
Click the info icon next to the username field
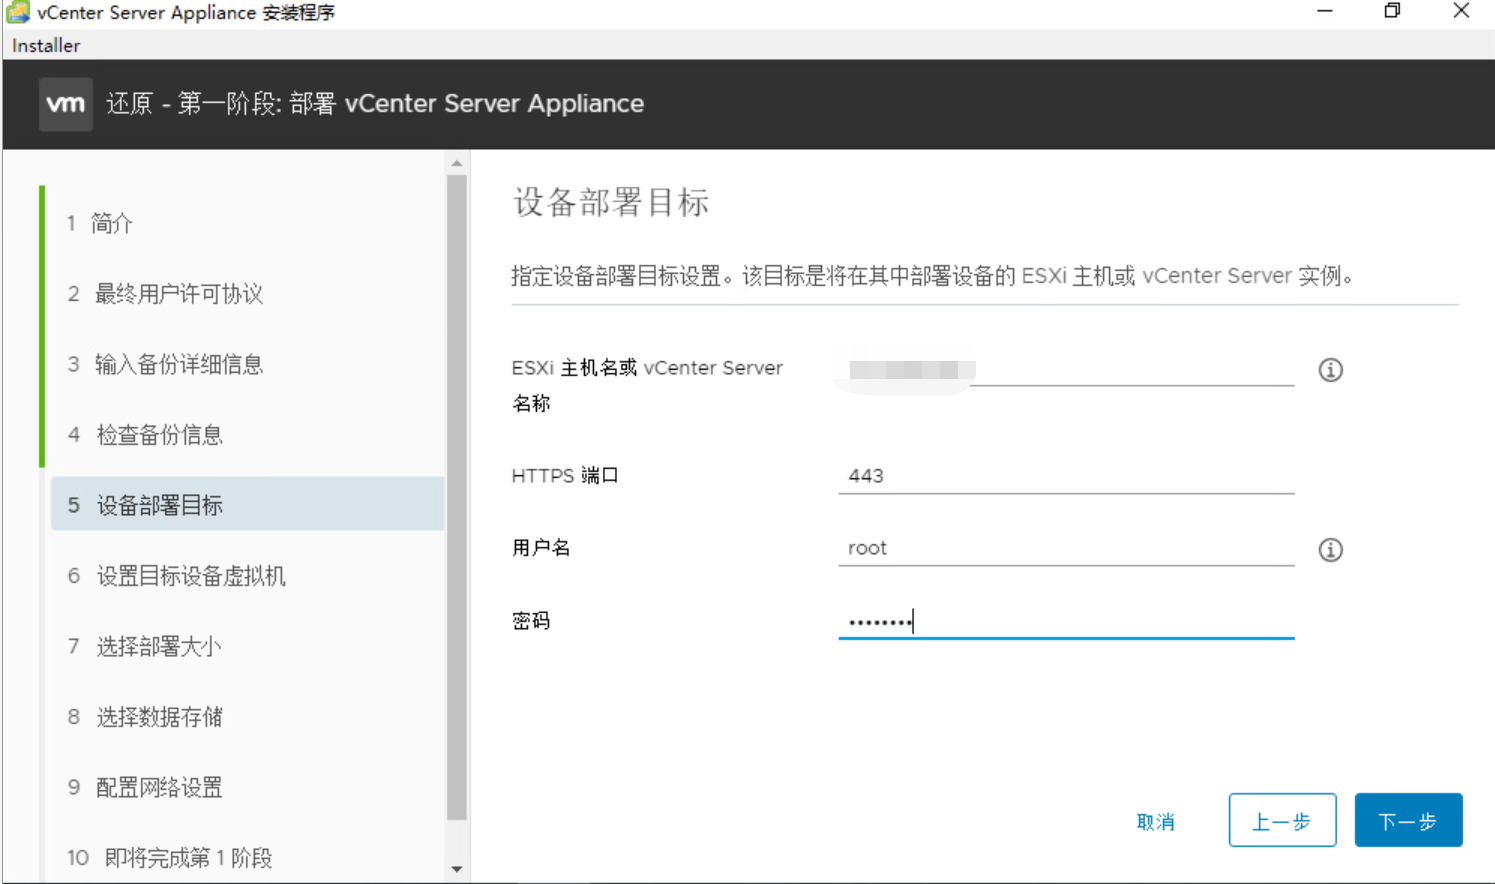(x=1330, y=549)
